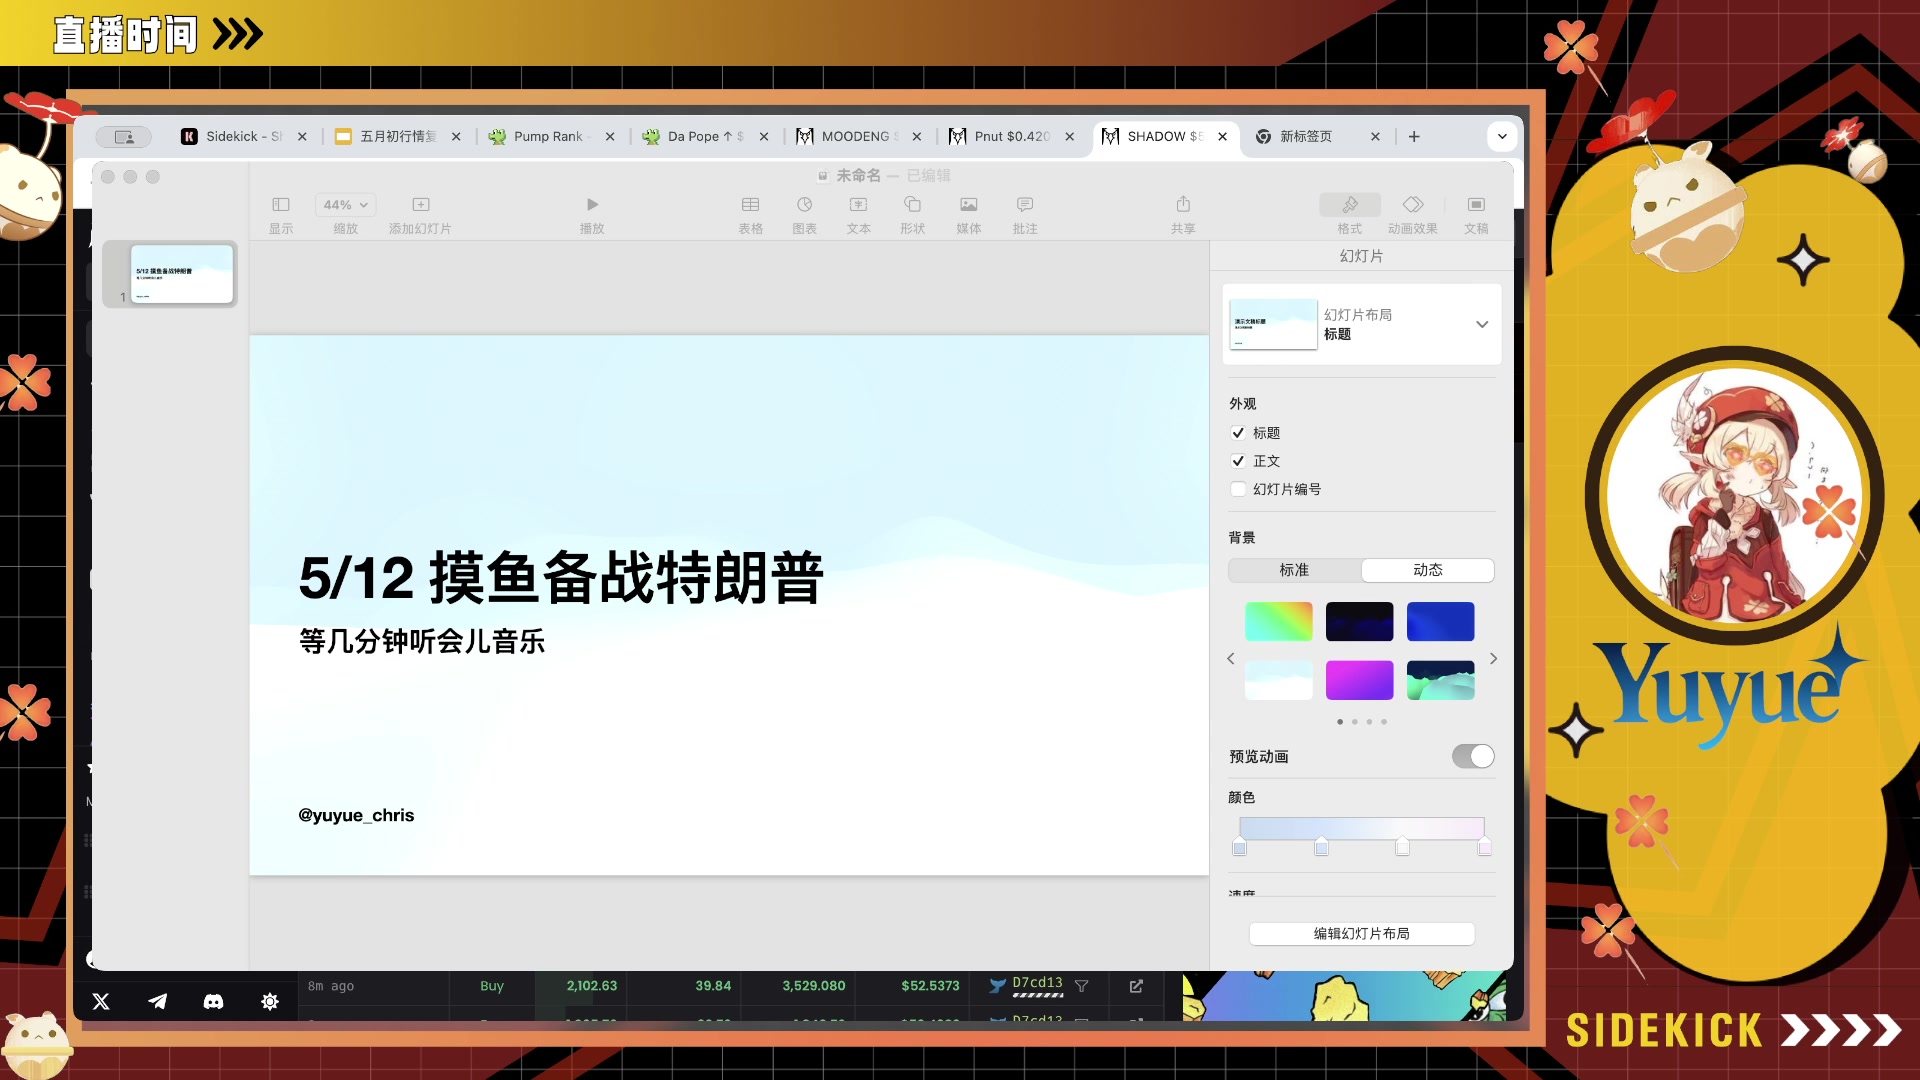The height and width of the screenshot is (1080, 1920).
Task: Click the slide title 5/12 摸鱼备战特朗普
Action: [x=561, y=577]
